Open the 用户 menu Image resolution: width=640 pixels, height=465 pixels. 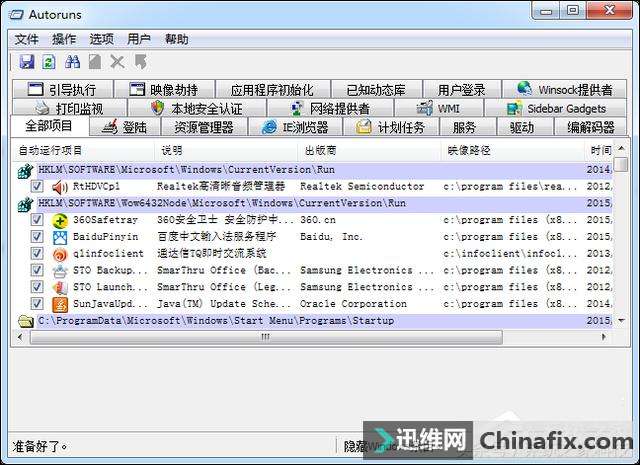[139, 40]
